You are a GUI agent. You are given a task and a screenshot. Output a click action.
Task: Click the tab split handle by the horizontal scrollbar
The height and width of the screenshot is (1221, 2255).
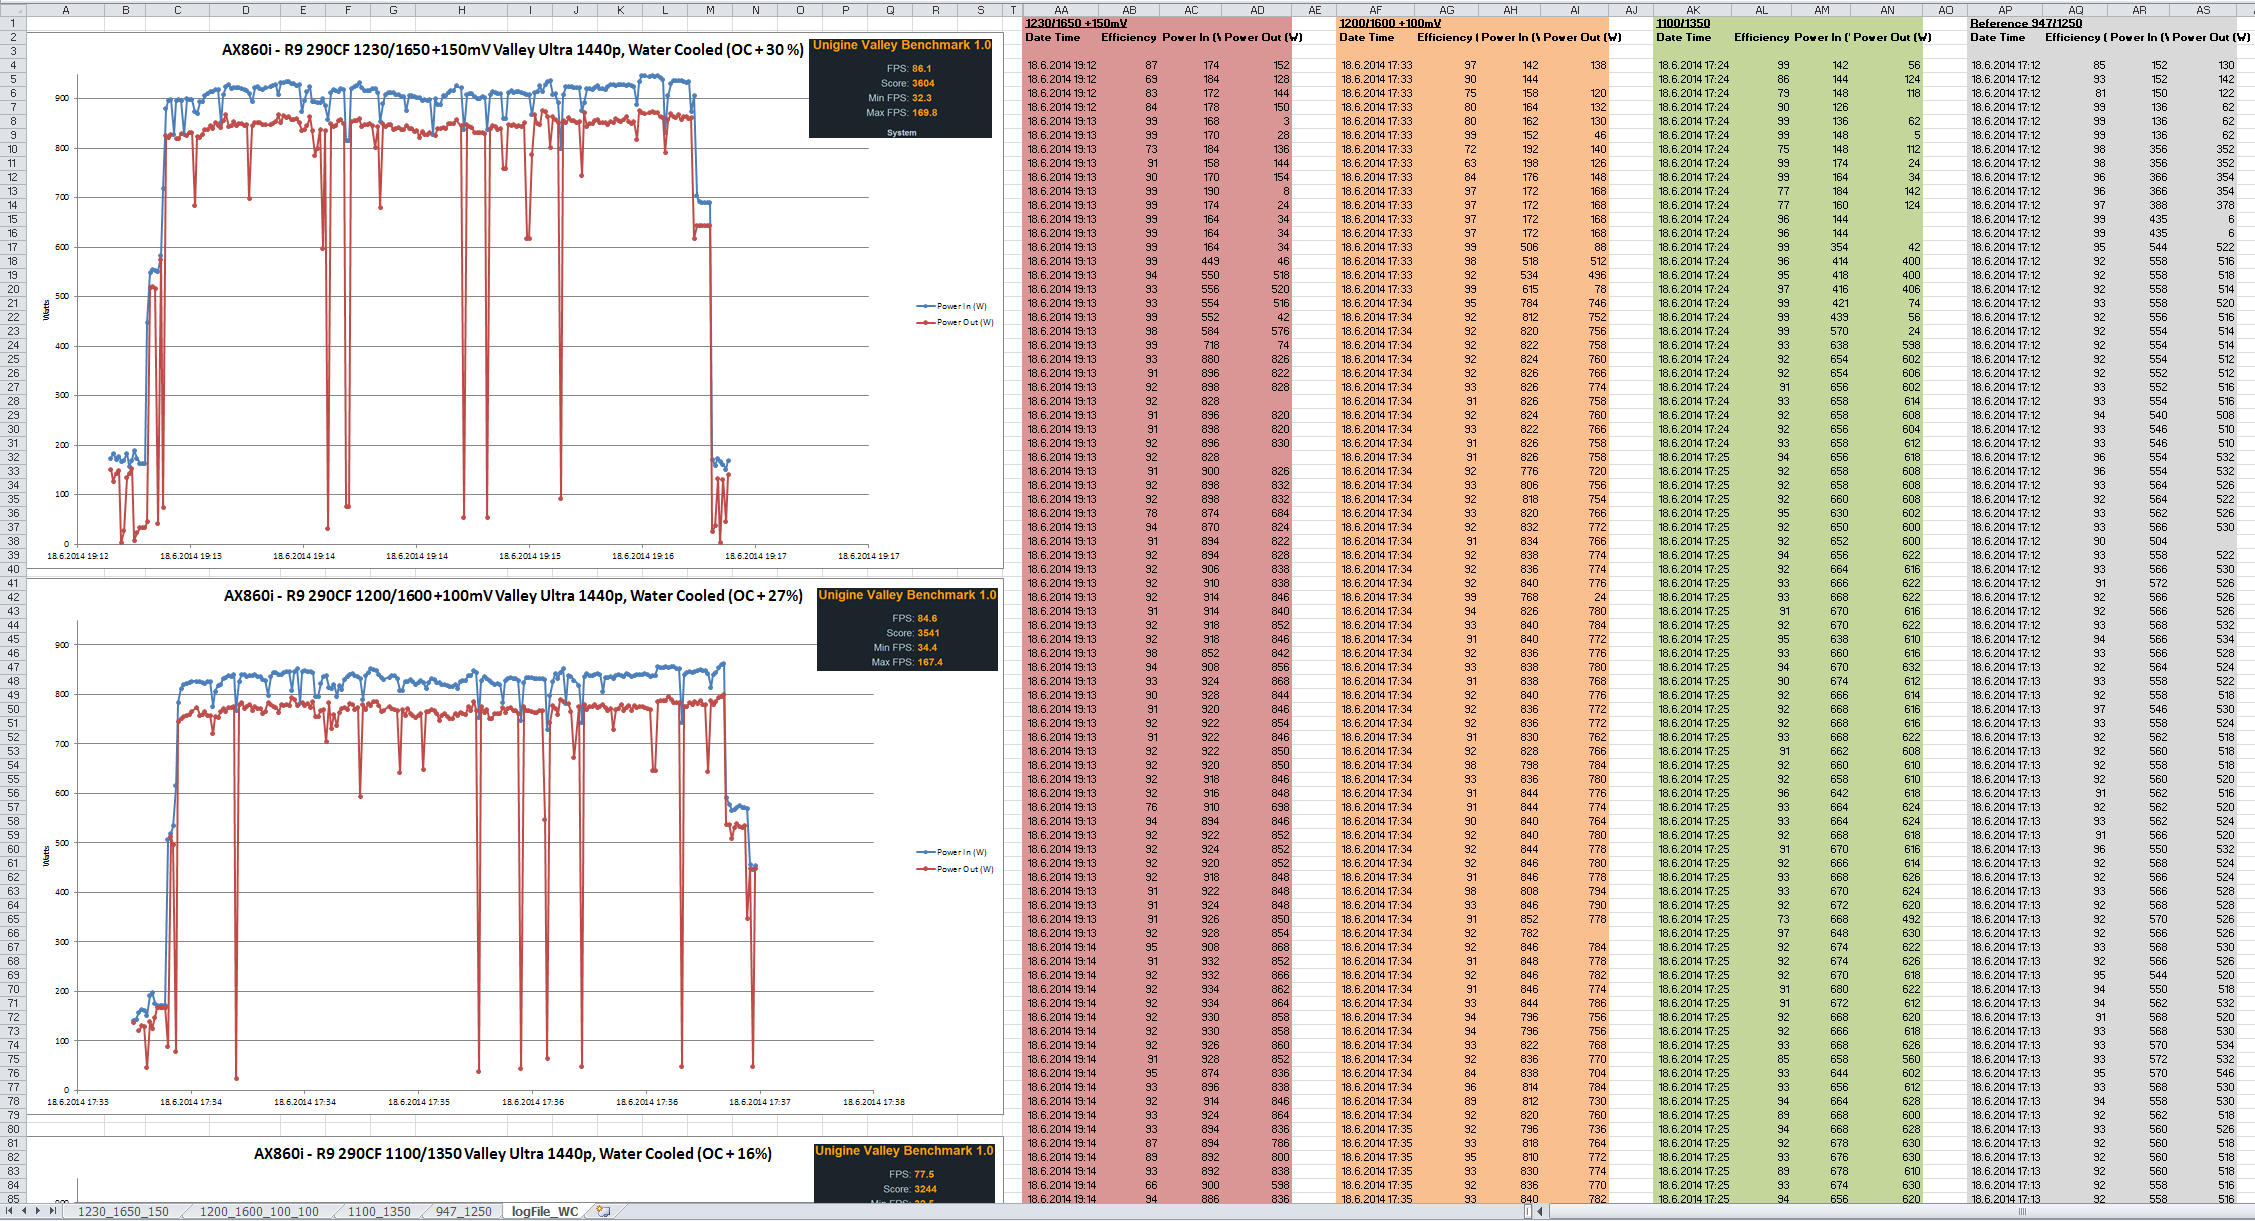pyautogui.click(x=1527, y=1211)
